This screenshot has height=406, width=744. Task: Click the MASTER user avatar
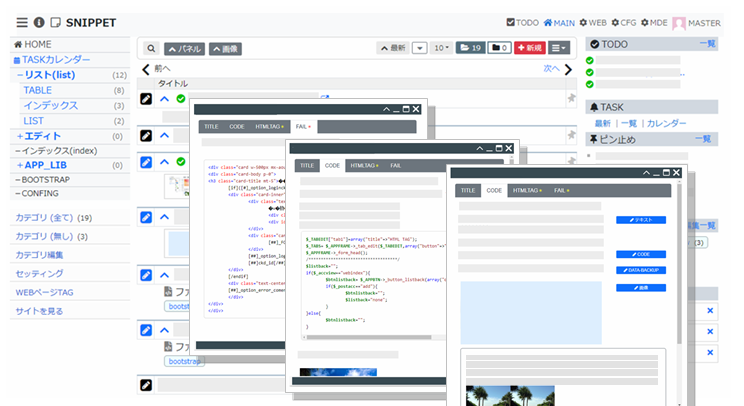pos(679,22)
